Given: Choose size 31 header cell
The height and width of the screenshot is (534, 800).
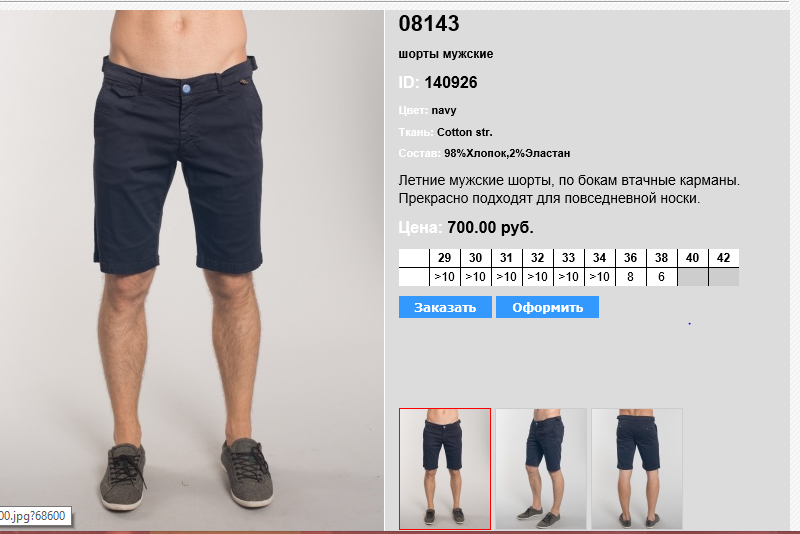Looking at the screenshot, I should [x=507, y=258].
